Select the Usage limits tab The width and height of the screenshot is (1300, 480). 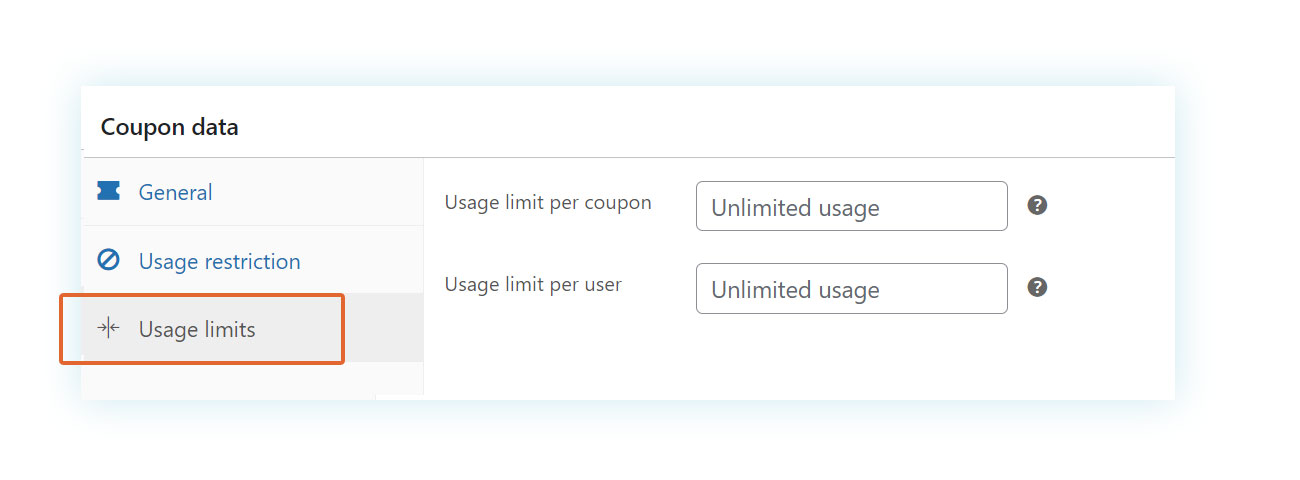click(x=252, y=328)
